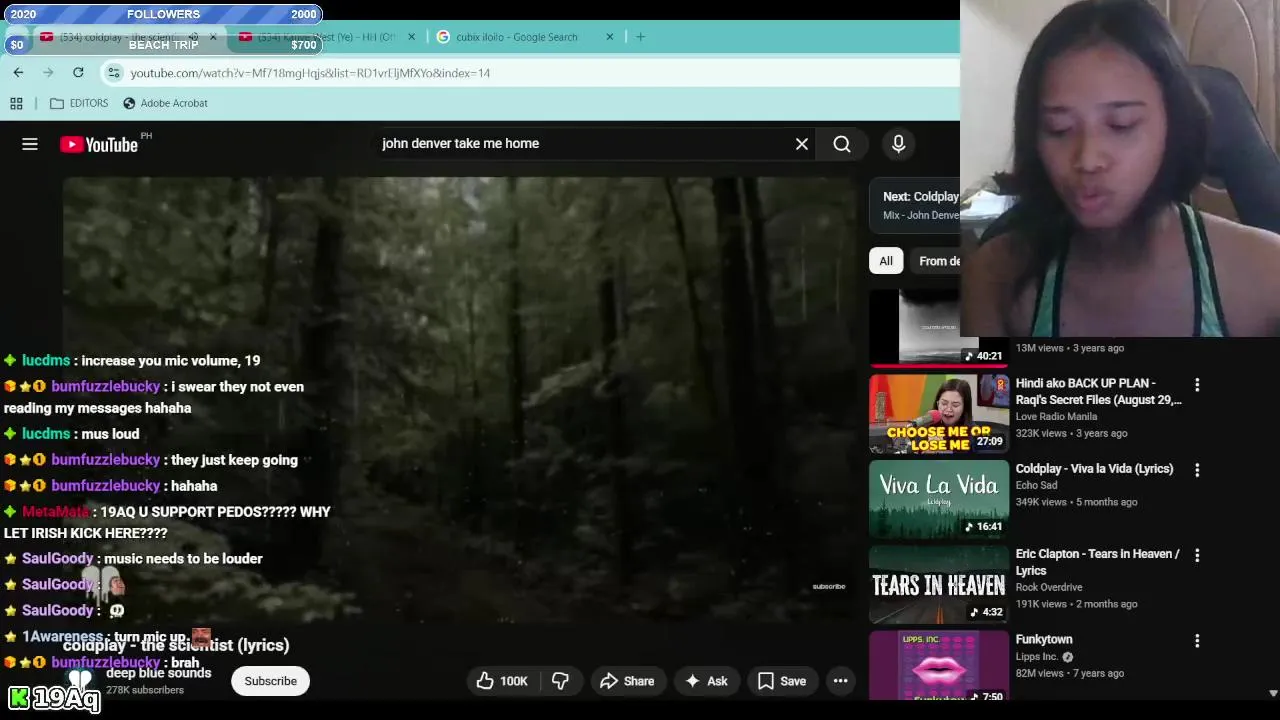Viewport: 1280px width, 720px height.
Task: Select the From de... filter chip
Action: coord(936,261)
